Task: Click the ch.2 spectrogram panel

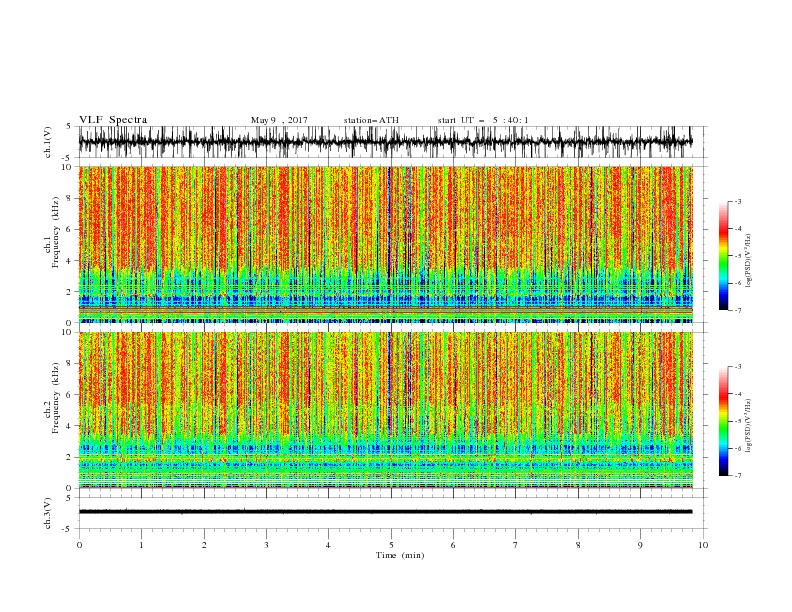Action: pos(385,410)
